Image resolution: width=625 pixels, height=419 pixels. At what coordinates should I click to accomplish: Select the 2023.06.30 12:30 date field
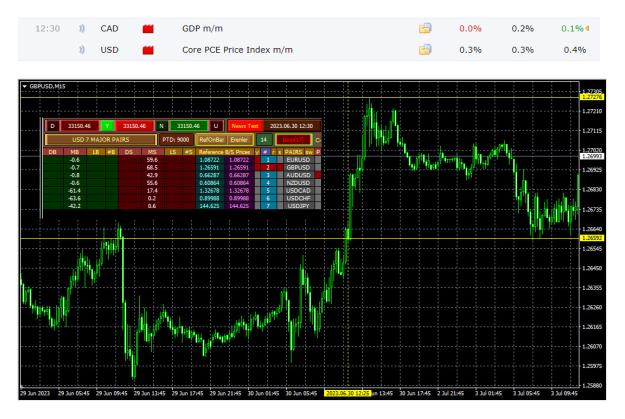point(291,126)
